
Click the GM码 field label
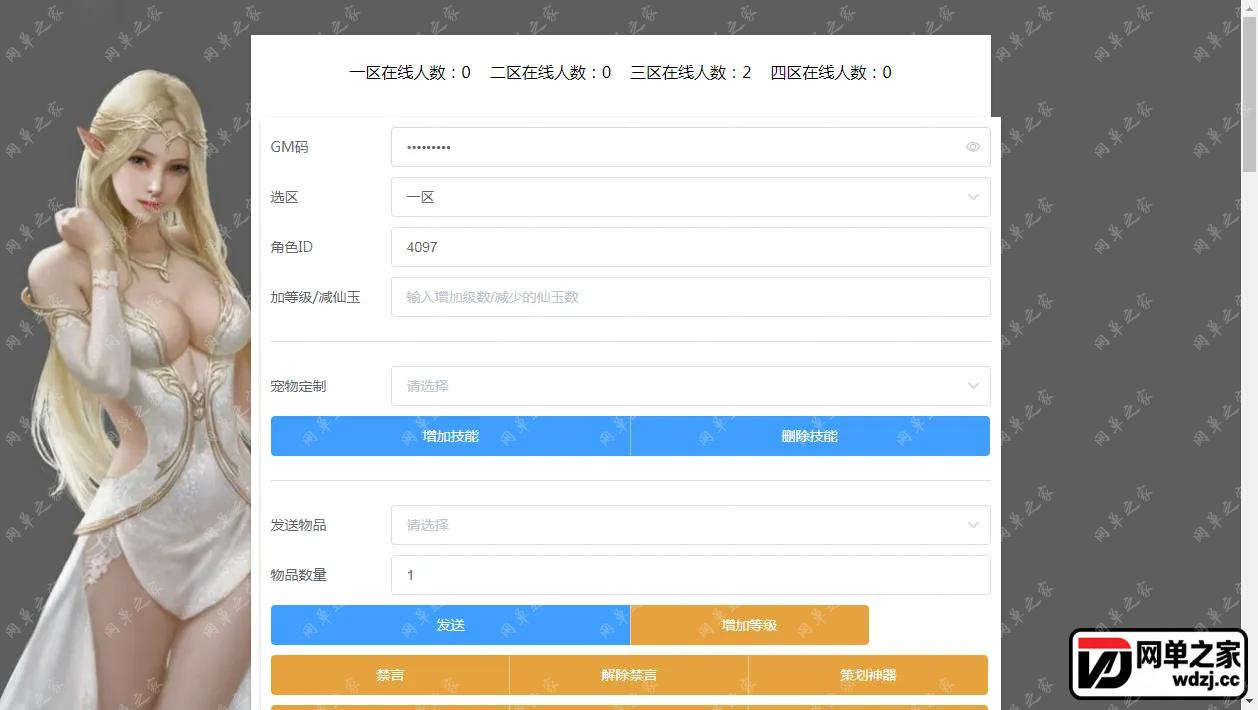coord(290,147)
